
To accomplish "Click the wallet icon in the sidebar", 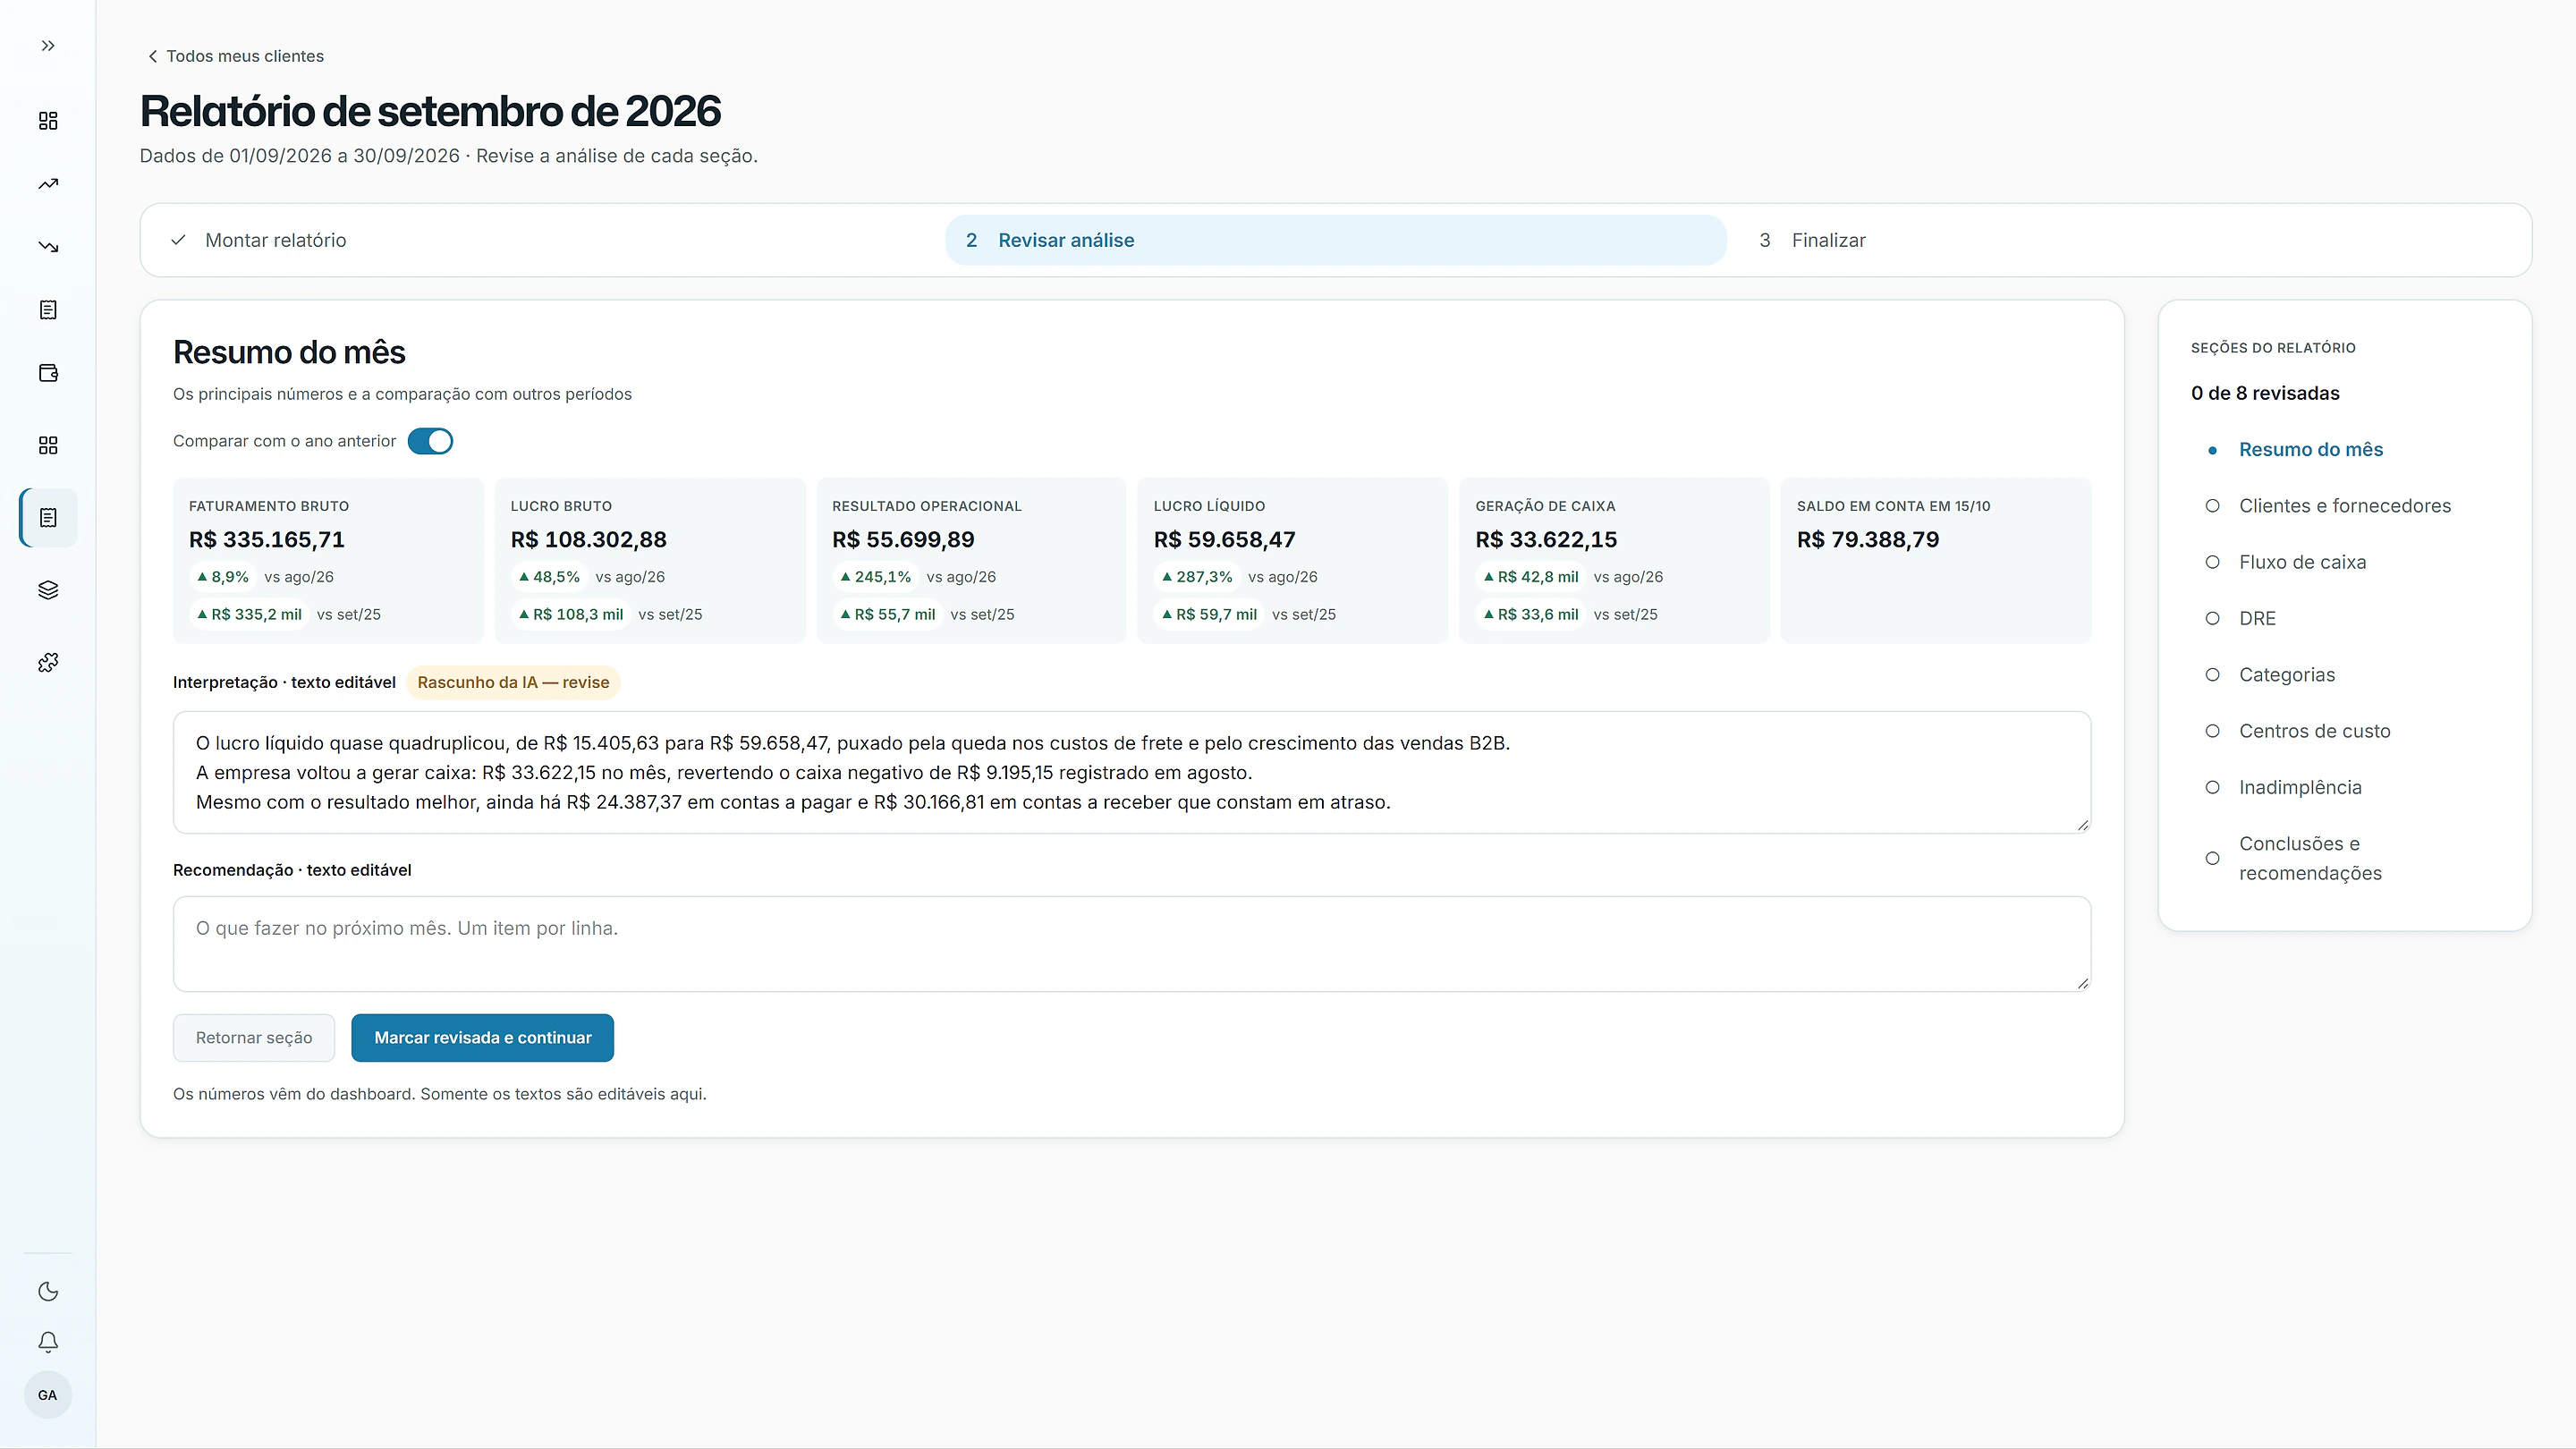I will 48,373.
